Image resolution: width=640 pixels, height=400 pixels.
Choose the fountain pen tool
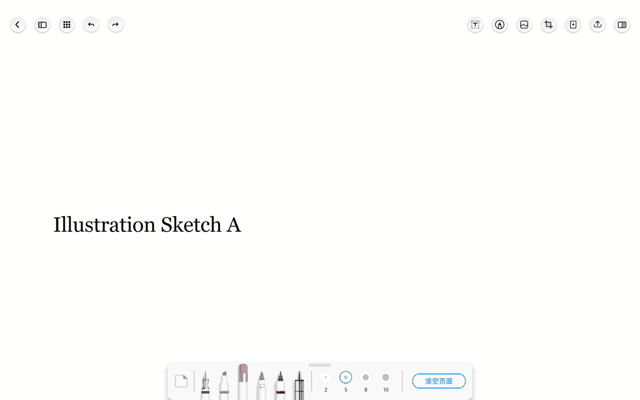[x=205, y=385]
